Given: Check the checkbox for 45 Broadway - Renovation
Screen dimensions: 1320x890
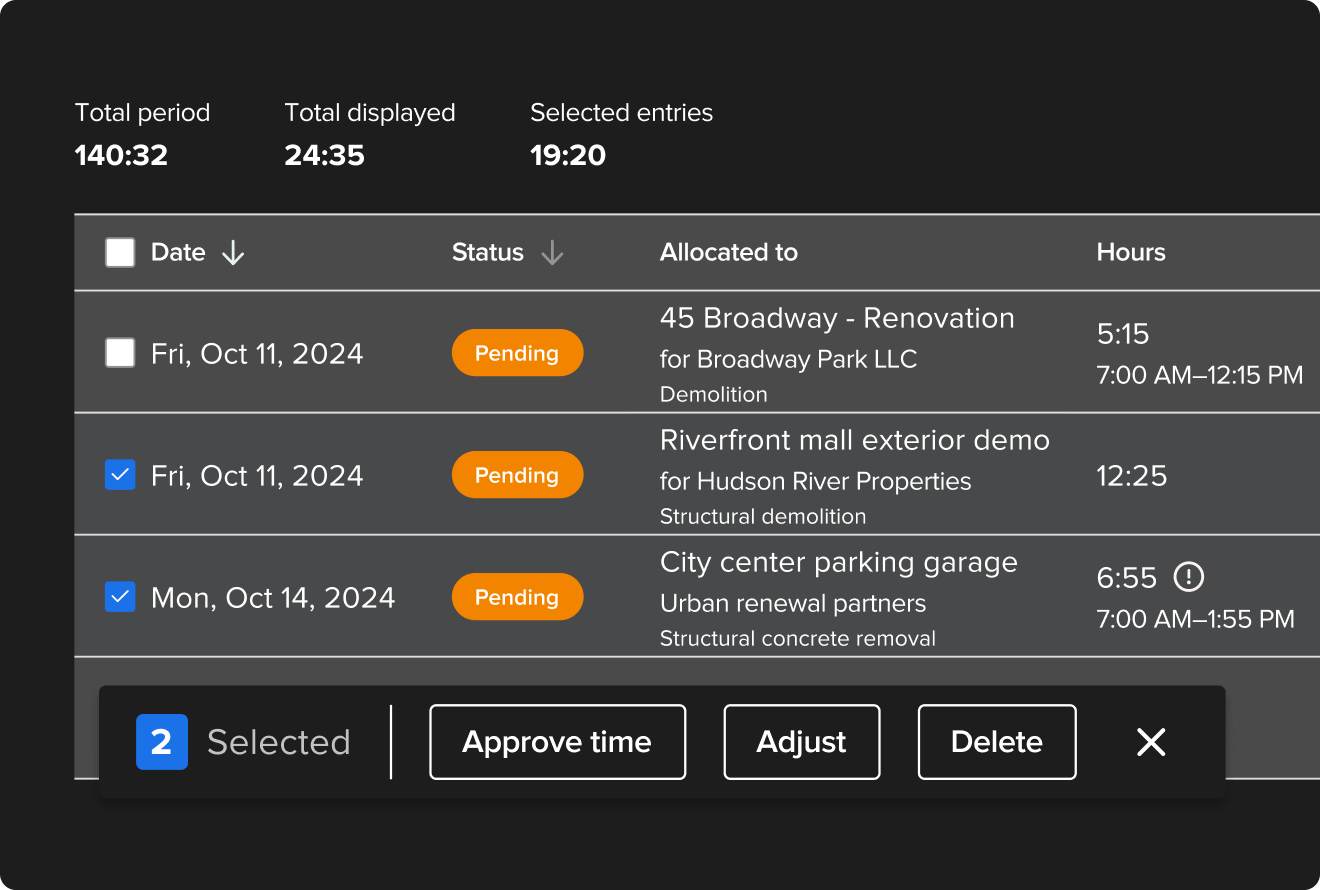Looking at the screenshot, I should (119, 352).
